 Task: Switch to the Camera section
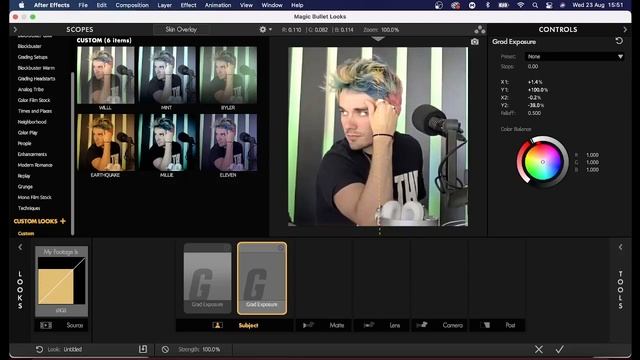(439, 325)
